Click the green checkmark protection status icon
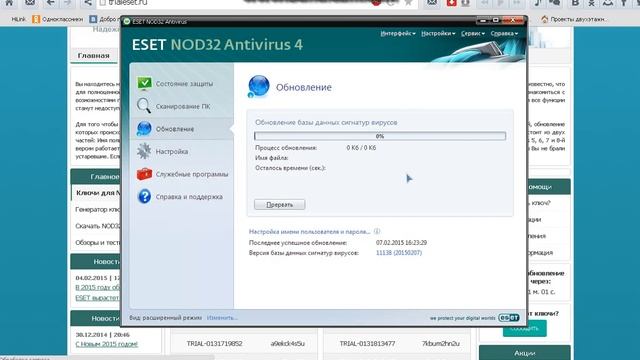The width and height of the screenshot is (640, 360). (144, 83)
